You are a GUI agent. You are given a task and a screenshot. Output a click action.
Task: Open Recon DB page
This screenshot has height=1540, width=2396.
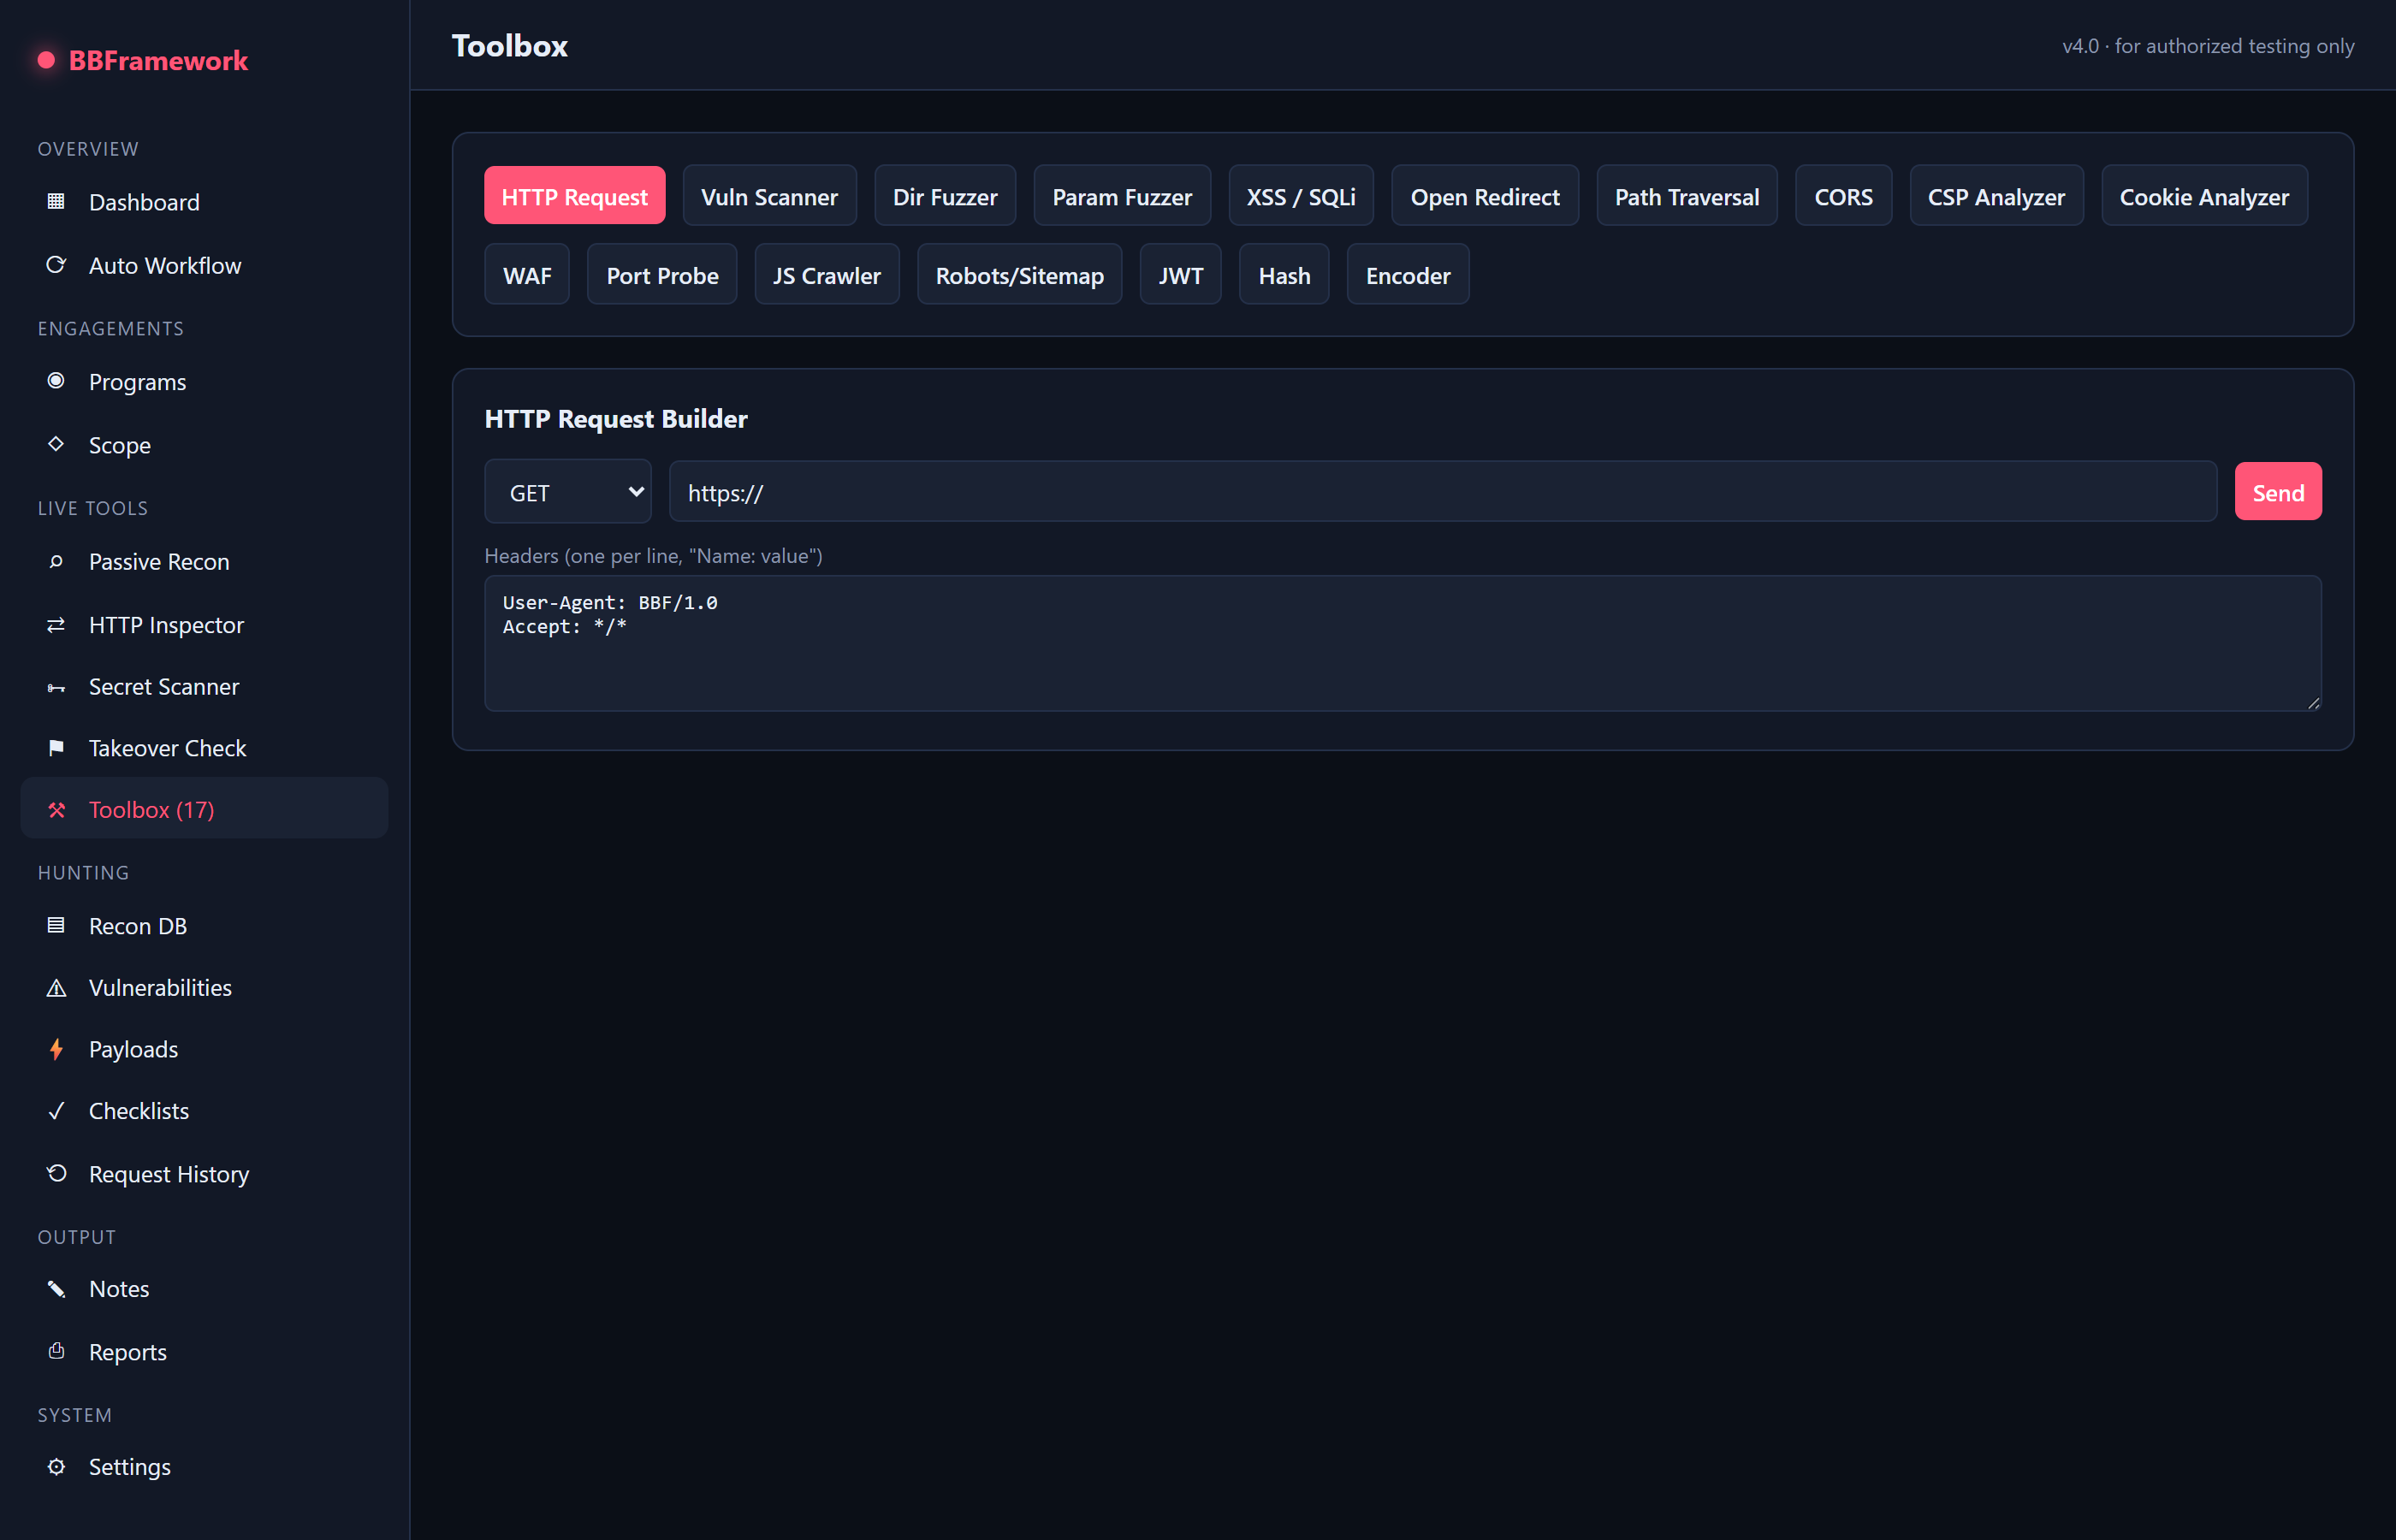click(x=204, y=925)
